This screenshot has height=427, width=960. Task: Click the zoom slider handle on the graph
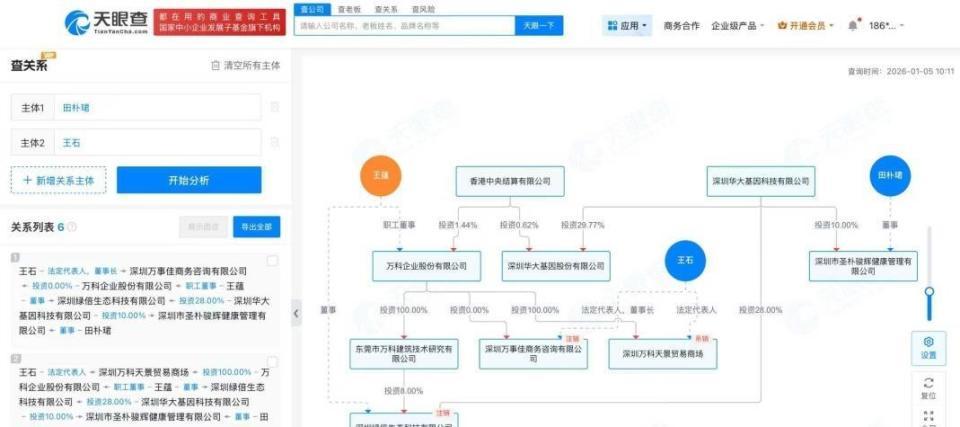(929, 292)
